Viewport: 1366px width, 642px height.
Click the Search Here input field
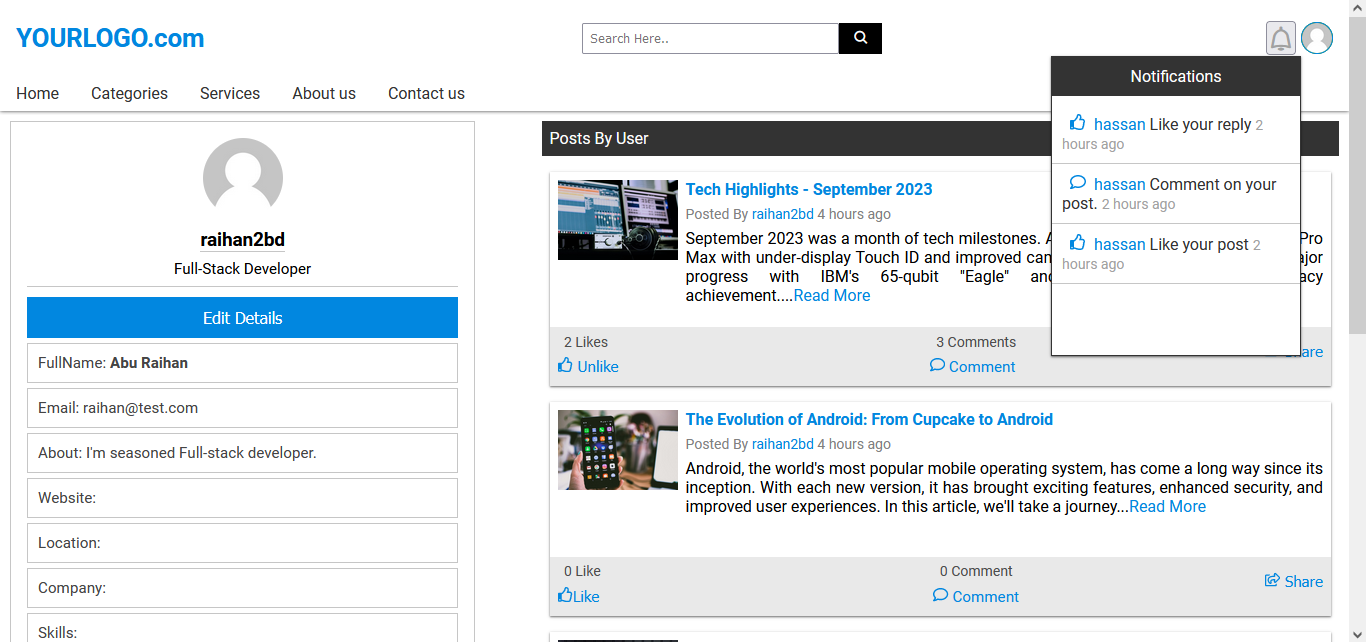(710, 39)
